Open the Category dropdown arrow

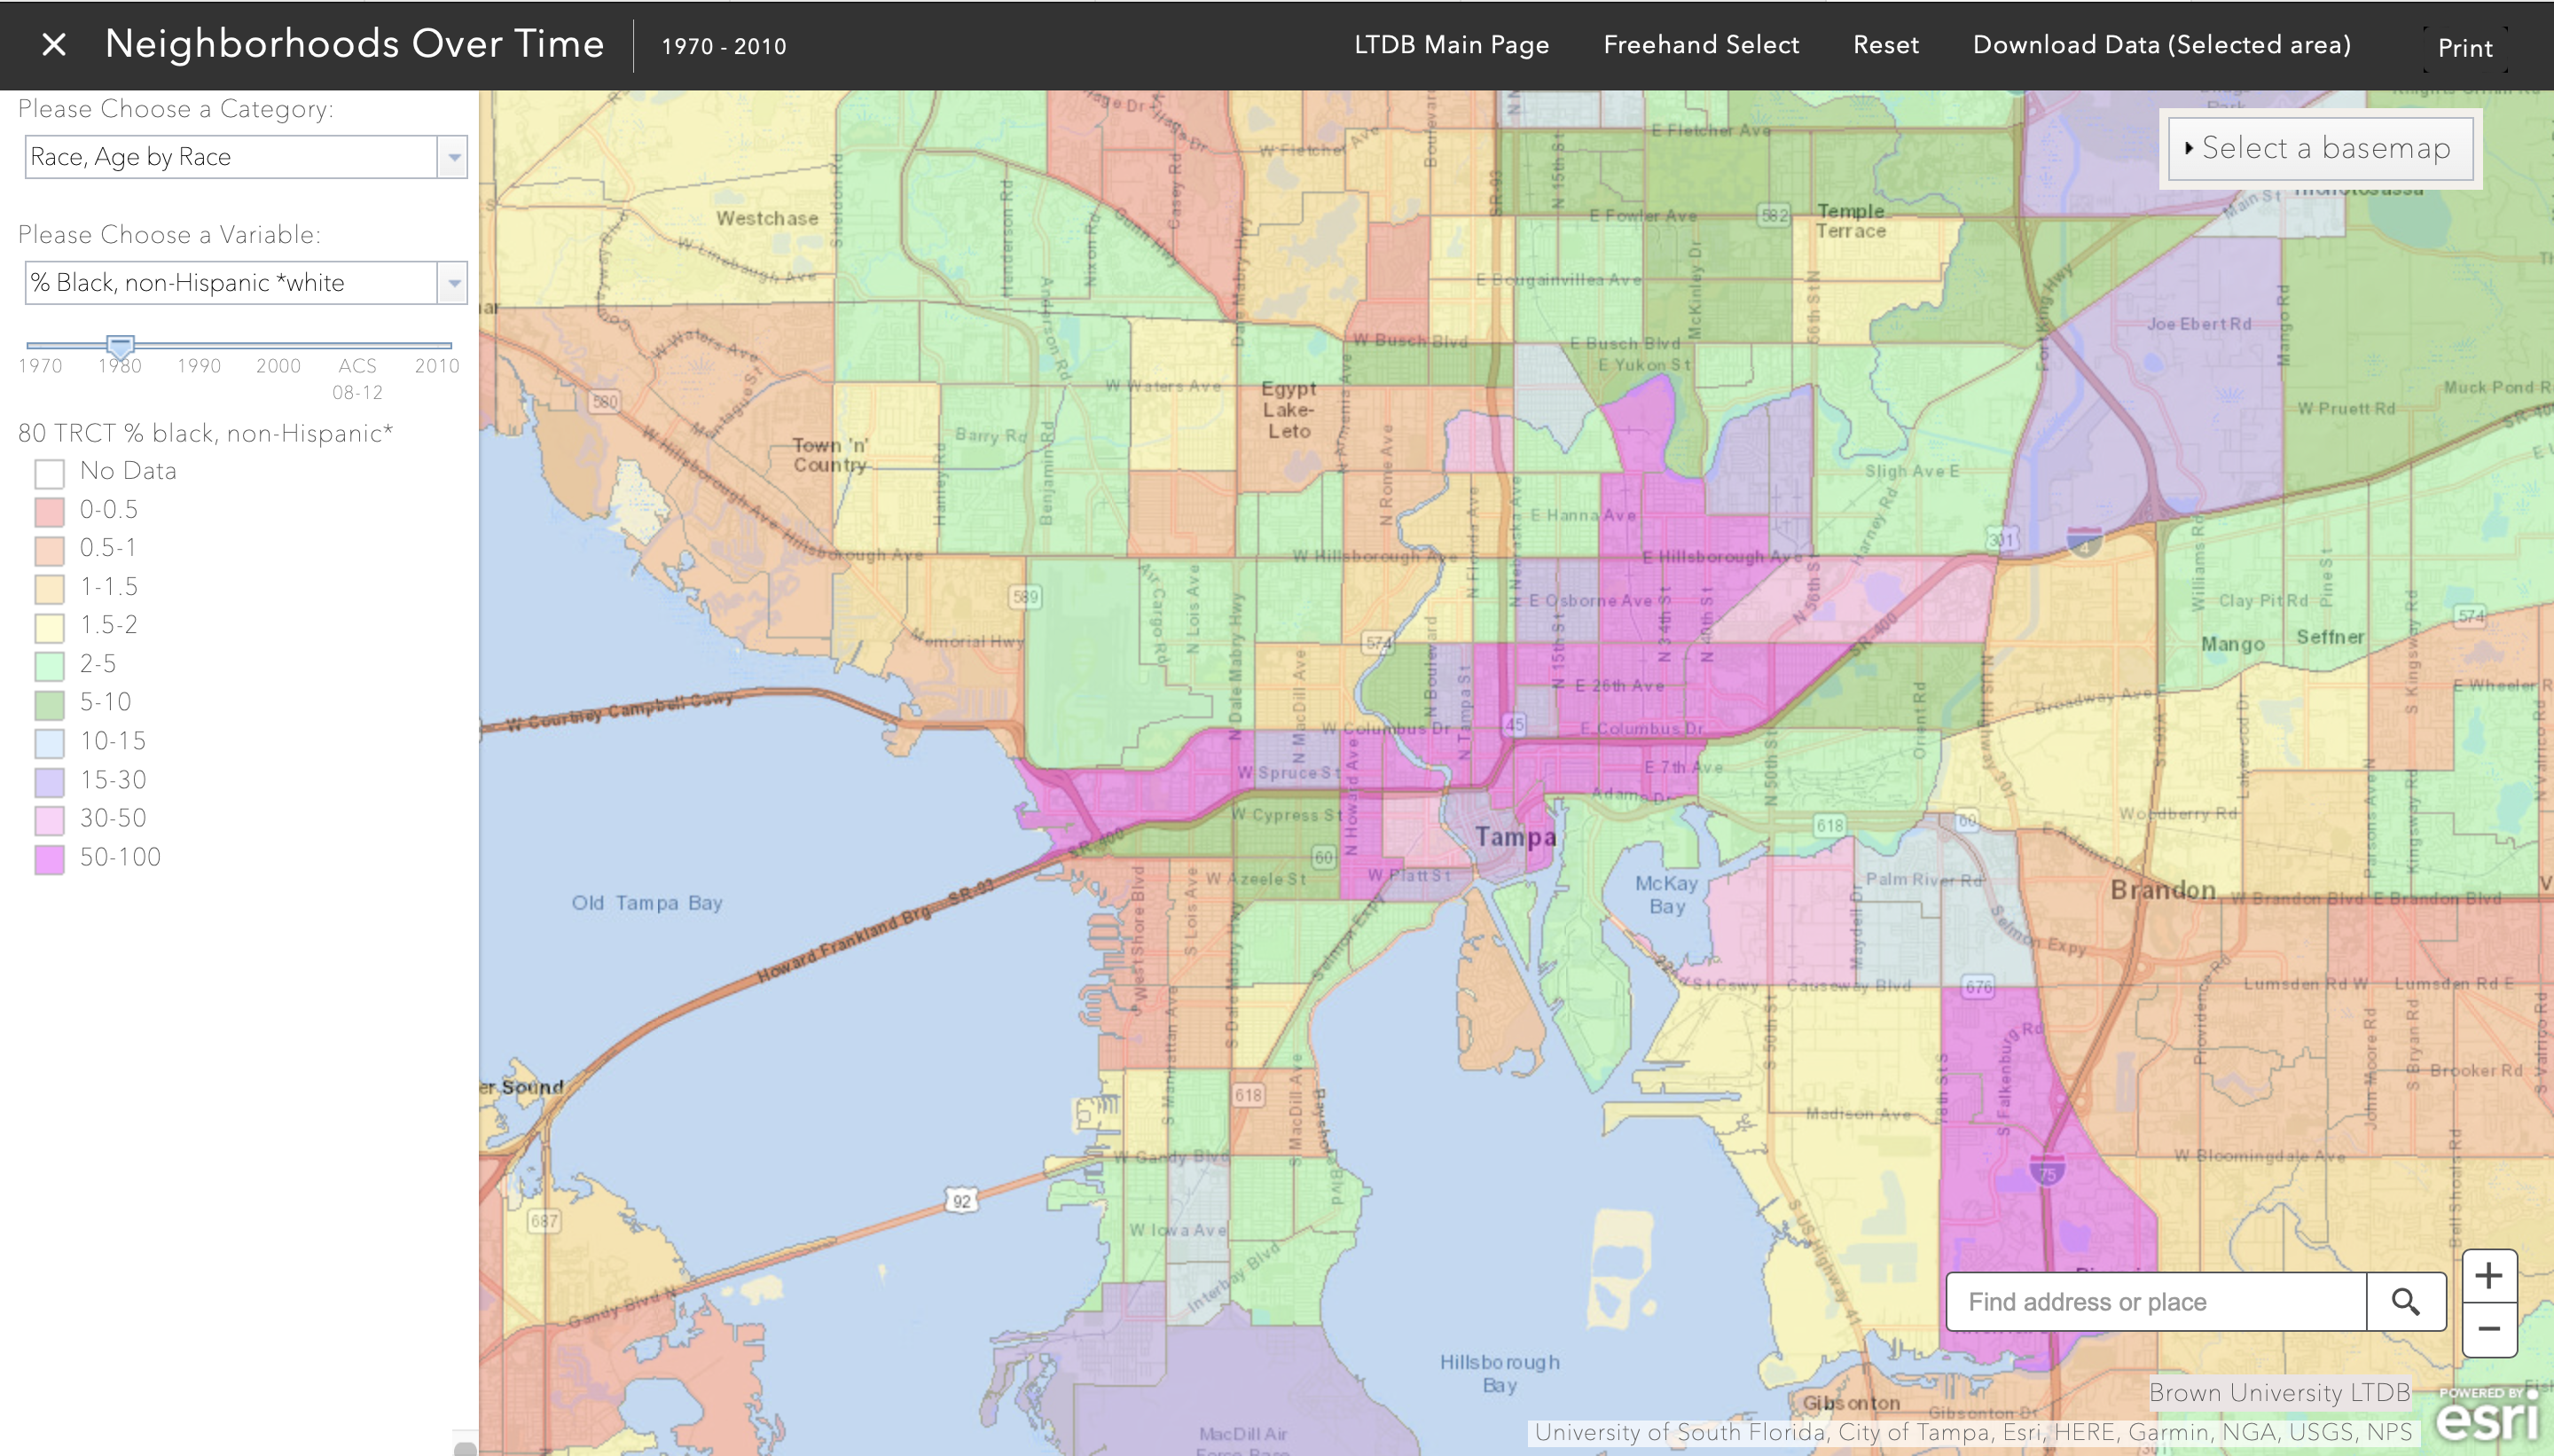click(453, 157)
